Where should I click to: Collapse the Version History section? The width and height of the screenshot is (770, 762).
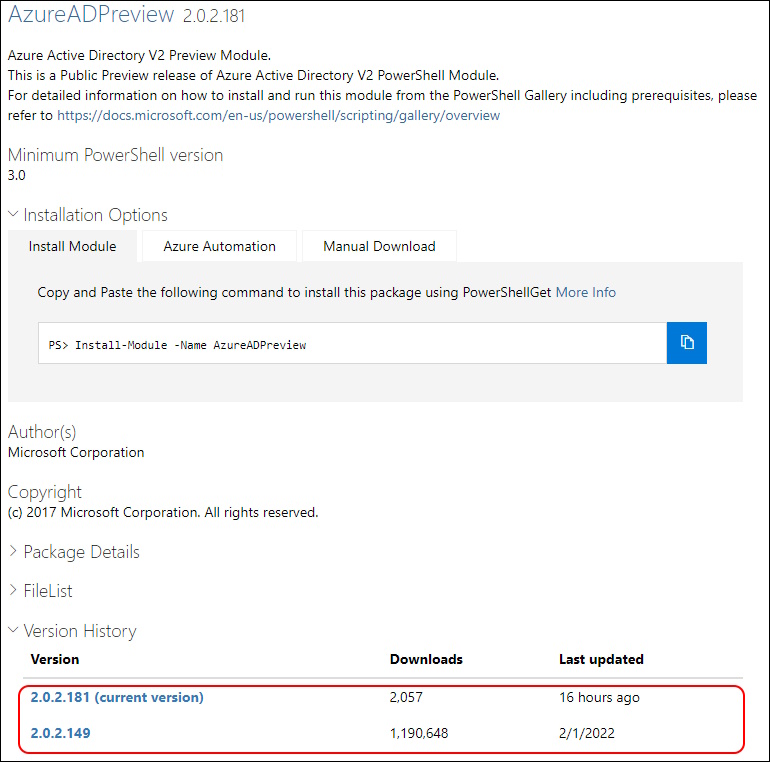coord(73,631)
